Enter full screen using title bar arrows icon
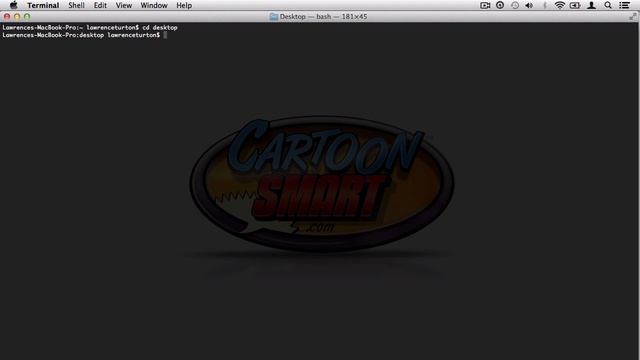Viewport: 640px width, 360px height. (x=633, y=16)
